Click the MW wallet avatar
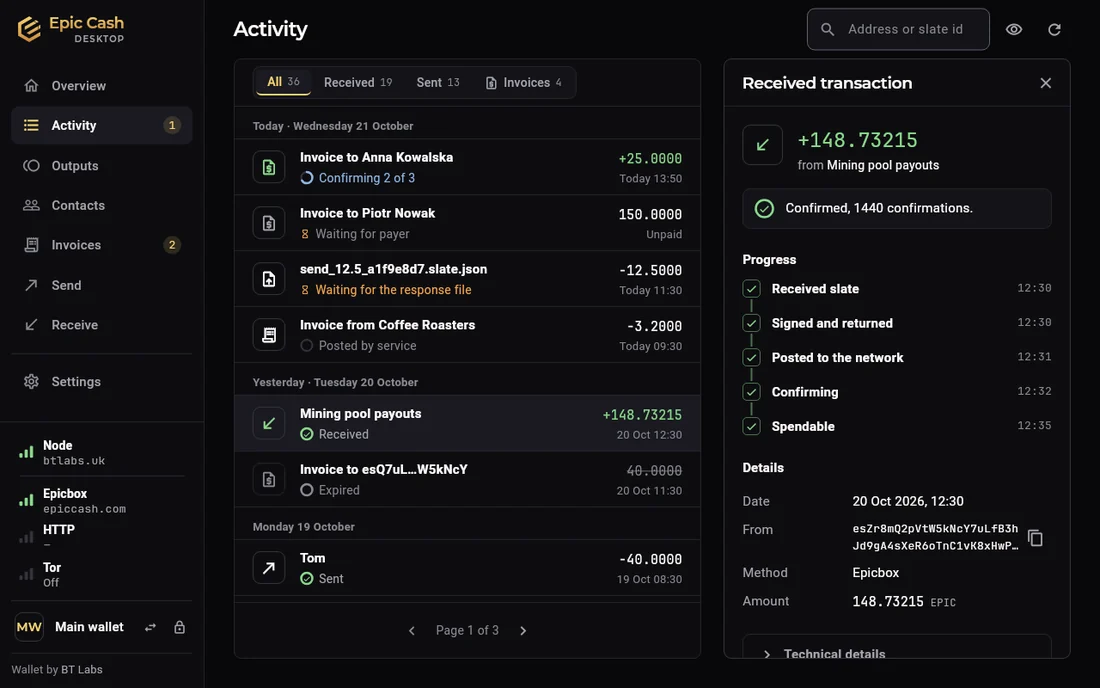This screenshot has width=1100, height=688. [x=29, y=627]
